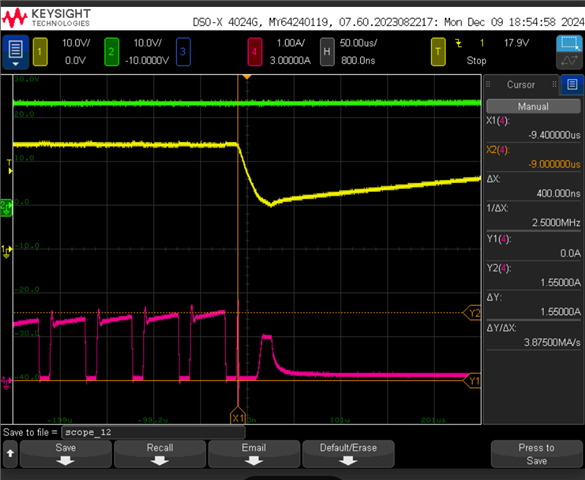Click the Email softkey
Screen dimensions: 585x480
point(254,454)
